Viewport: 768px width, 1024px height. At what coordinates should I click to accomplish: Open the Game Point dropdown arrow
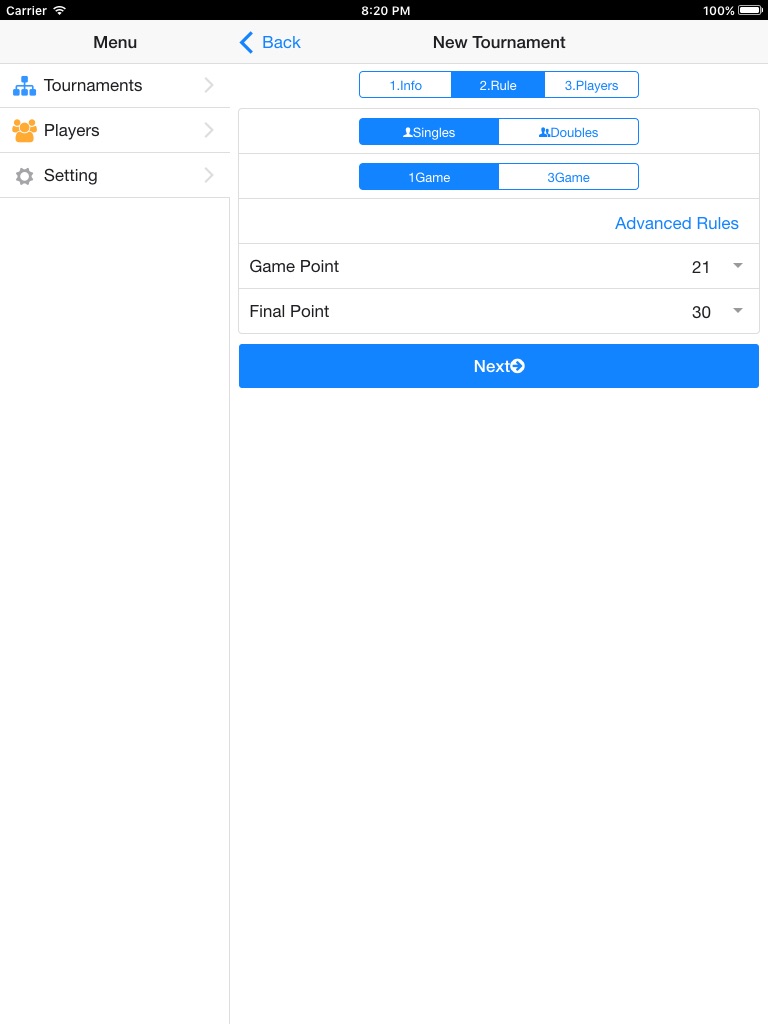738,266
